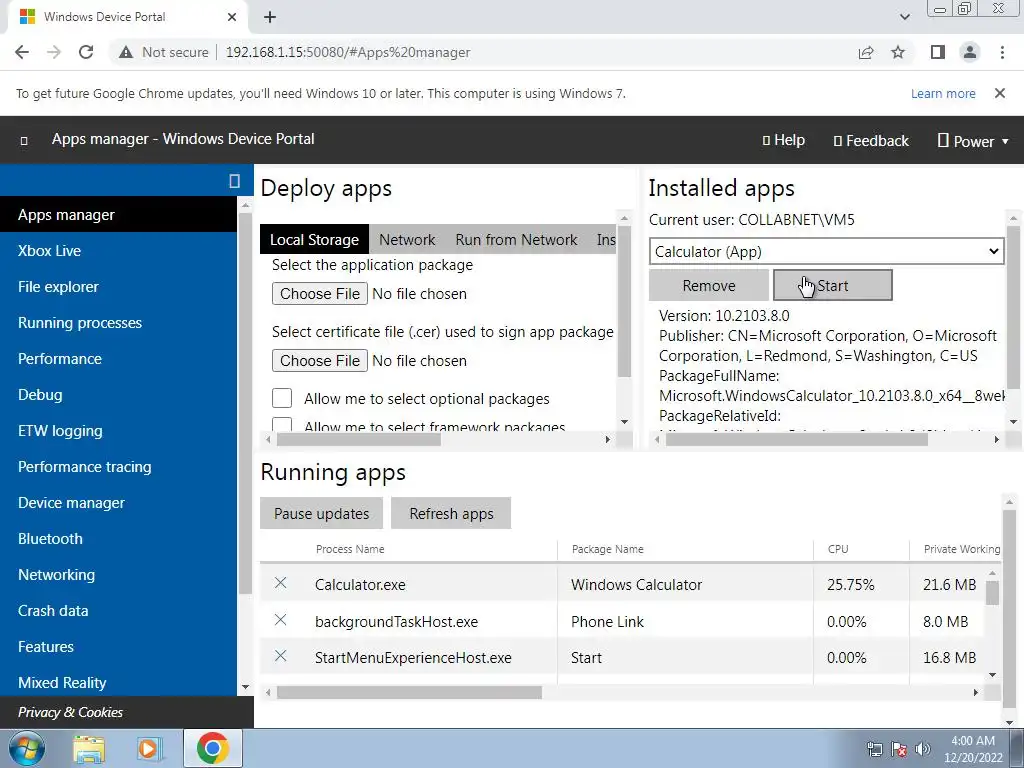Bookmark this page with the star icon
1024x768 pixels.
898,52
